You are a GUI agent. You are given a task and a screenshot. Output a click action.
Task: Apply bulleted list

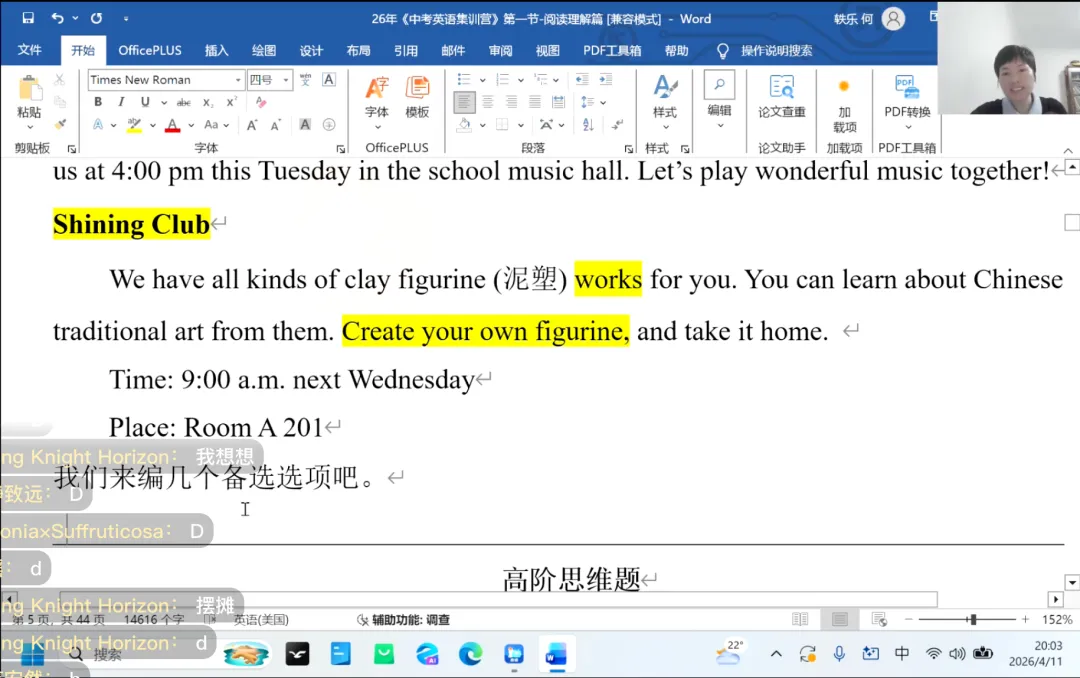[464, 79]
